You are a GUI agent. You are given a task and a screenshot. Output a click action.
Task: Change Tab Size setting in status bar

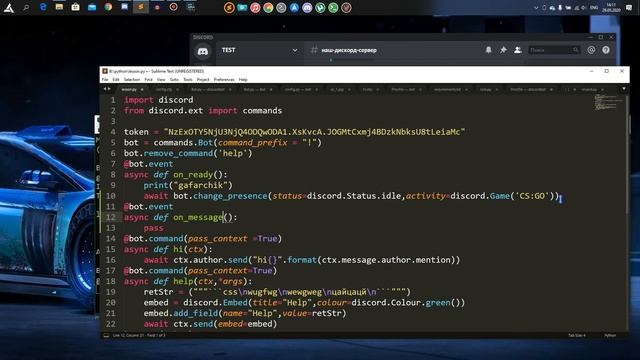click(x=576, y=336)
